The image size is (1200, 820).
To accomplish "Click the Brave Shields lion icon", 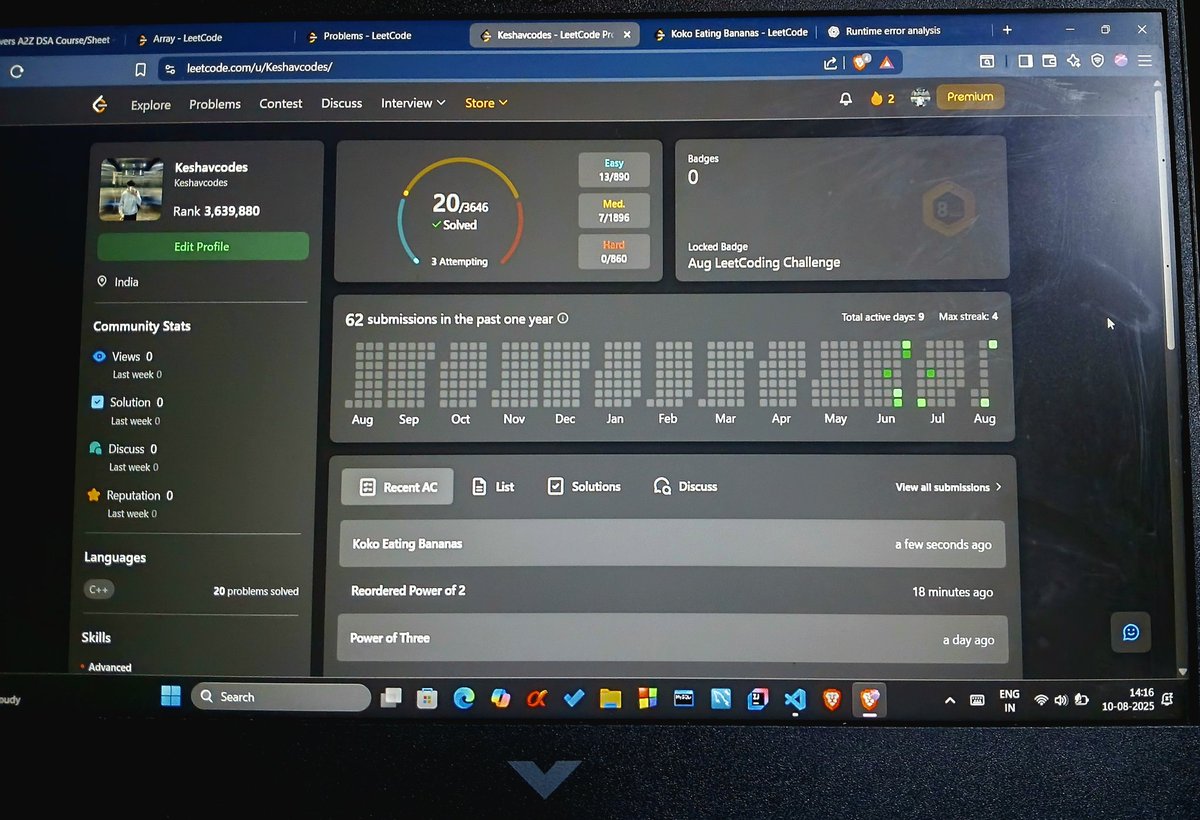I will (861, 62).
